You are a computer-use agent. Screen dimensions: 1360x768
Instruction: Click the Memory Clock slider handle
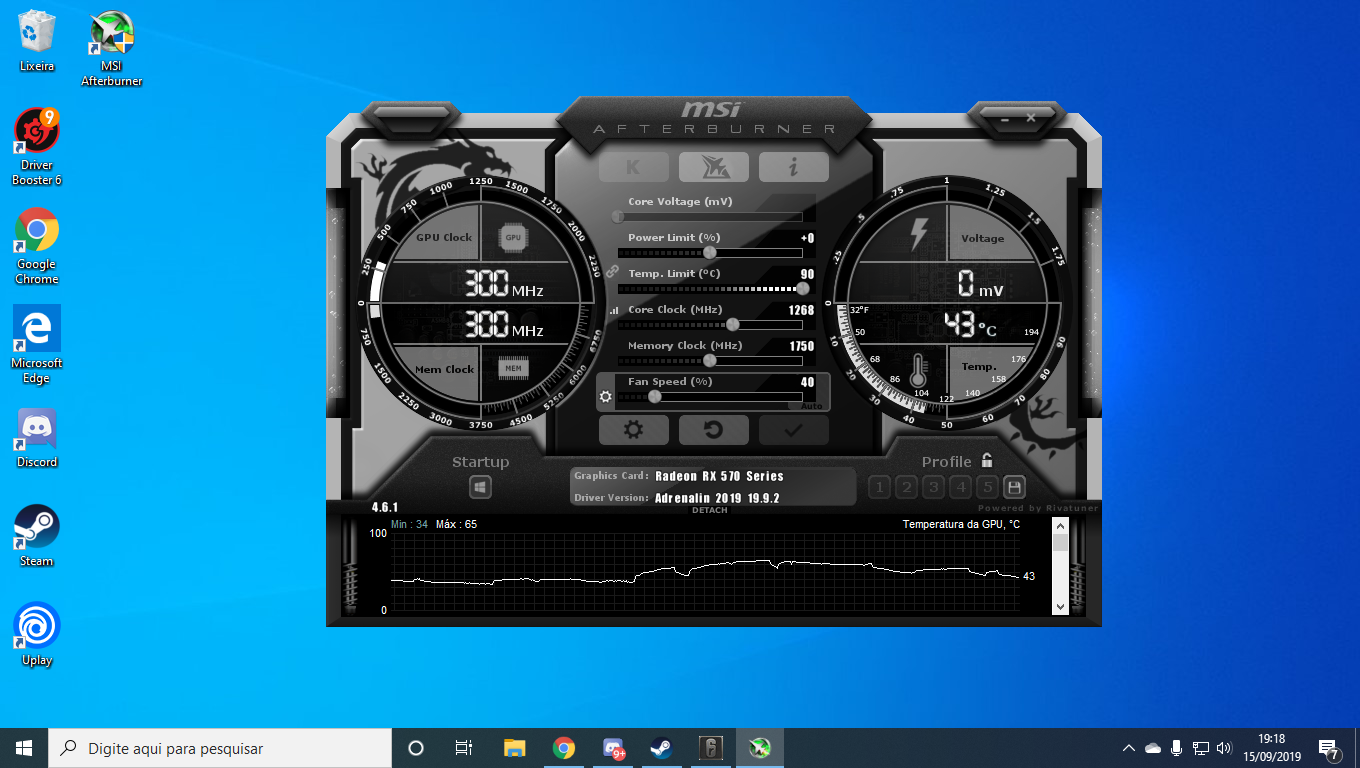click(710, 360)
